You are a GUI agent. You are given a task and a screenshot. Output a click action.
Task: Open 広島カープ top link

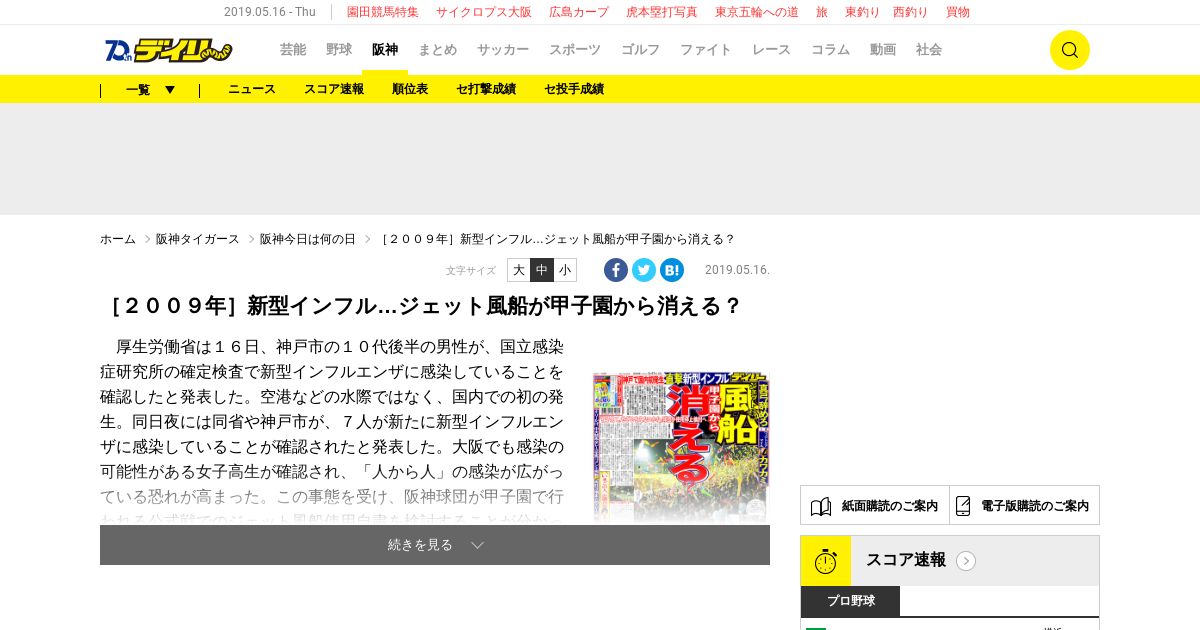tap(579, 12)
